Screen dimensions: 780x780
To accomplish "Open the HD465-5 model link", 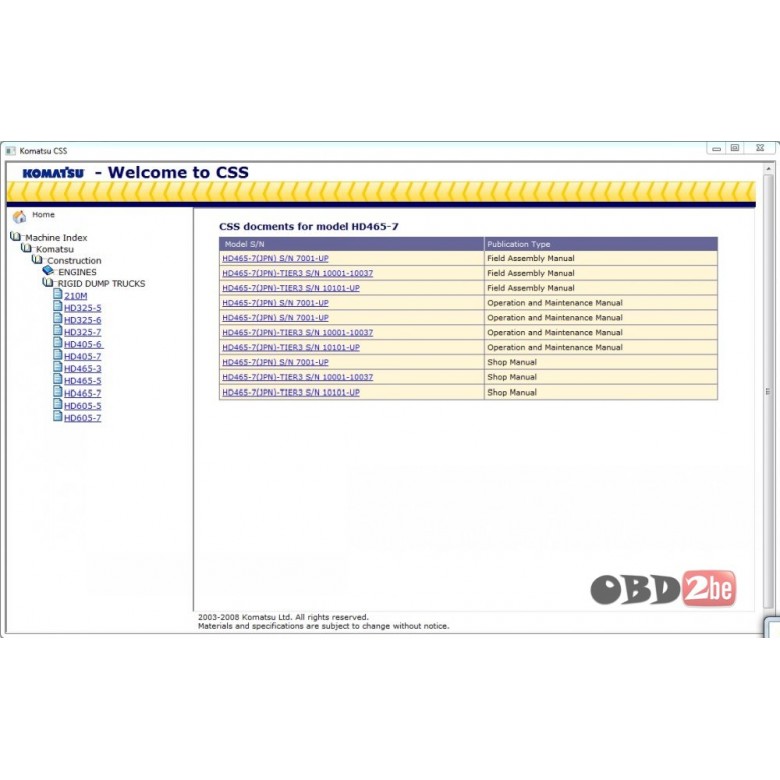I will 83,381.
